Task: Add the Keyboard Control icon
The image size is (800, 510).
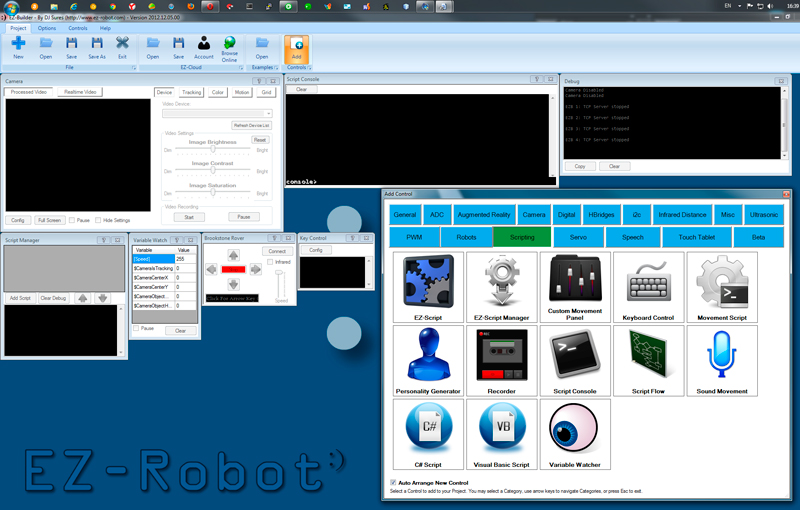Action: (648, 287)
